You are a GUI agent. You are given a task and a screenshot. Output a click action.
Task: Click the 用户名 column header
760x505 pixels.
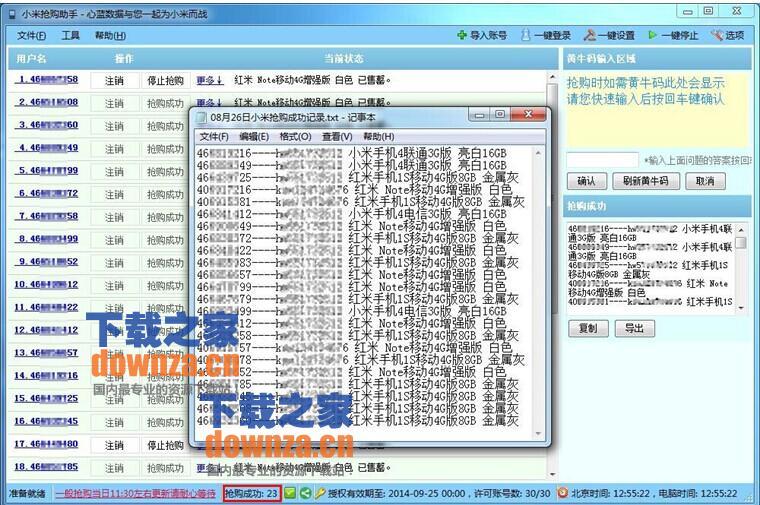click(31, 59)
